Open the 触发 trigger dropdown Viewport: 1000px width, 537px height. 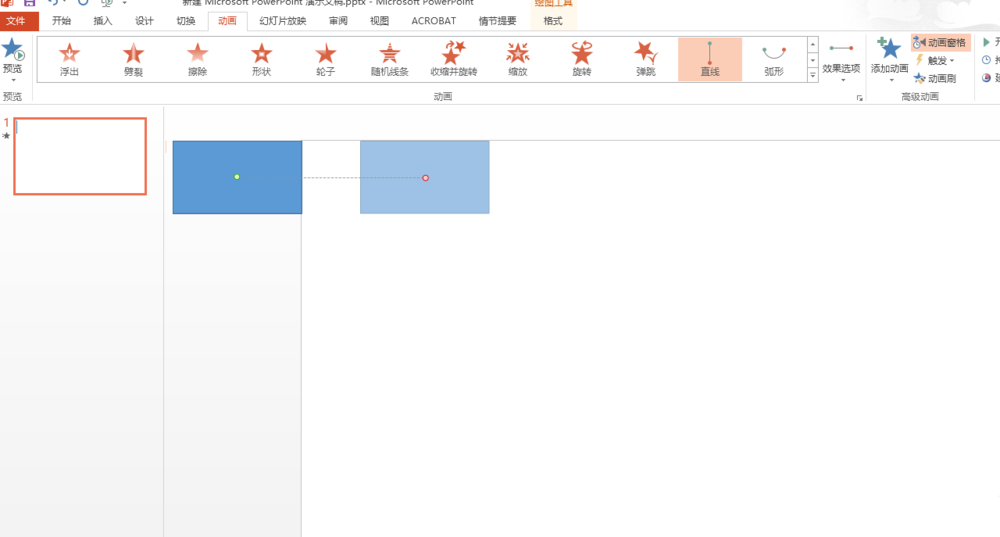pyautogui.click(x=935, y=61)
